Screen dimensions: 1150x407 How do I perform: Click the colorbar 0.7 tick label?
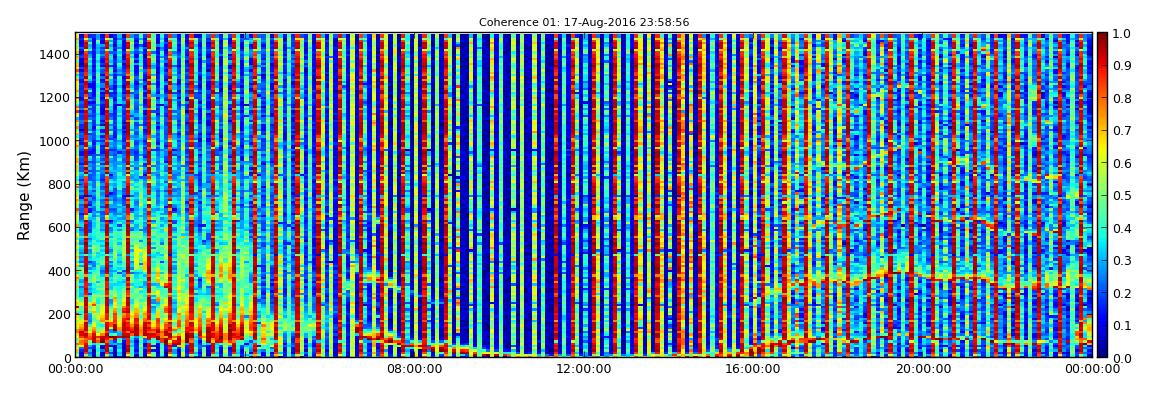[x=1121, y=131]
